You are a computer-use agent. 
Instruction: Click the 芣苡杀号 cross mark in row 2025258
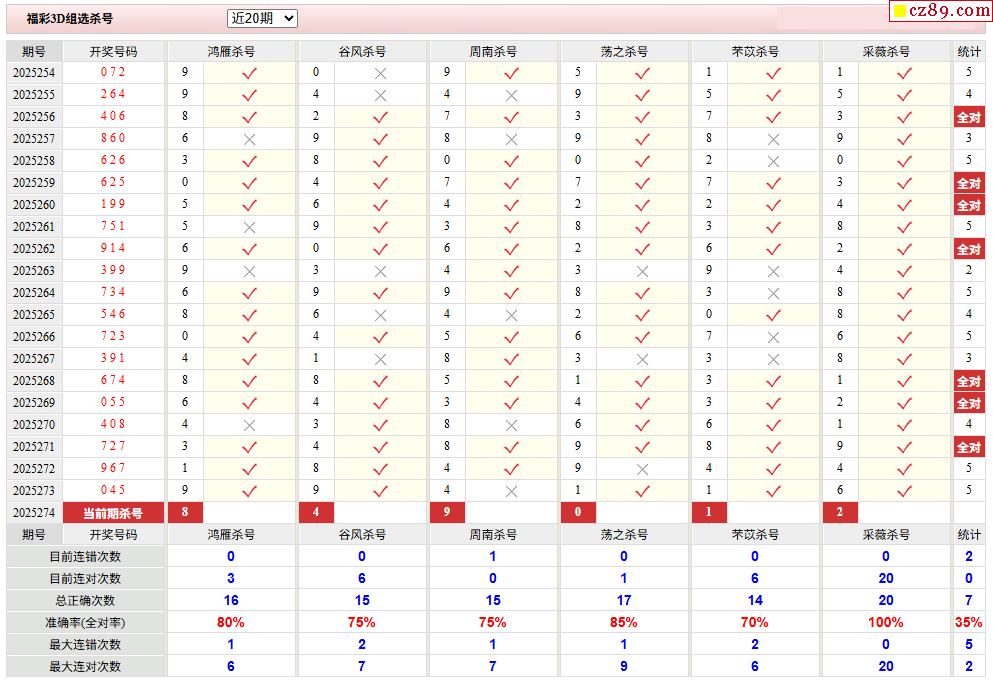[x=773, y=161]
